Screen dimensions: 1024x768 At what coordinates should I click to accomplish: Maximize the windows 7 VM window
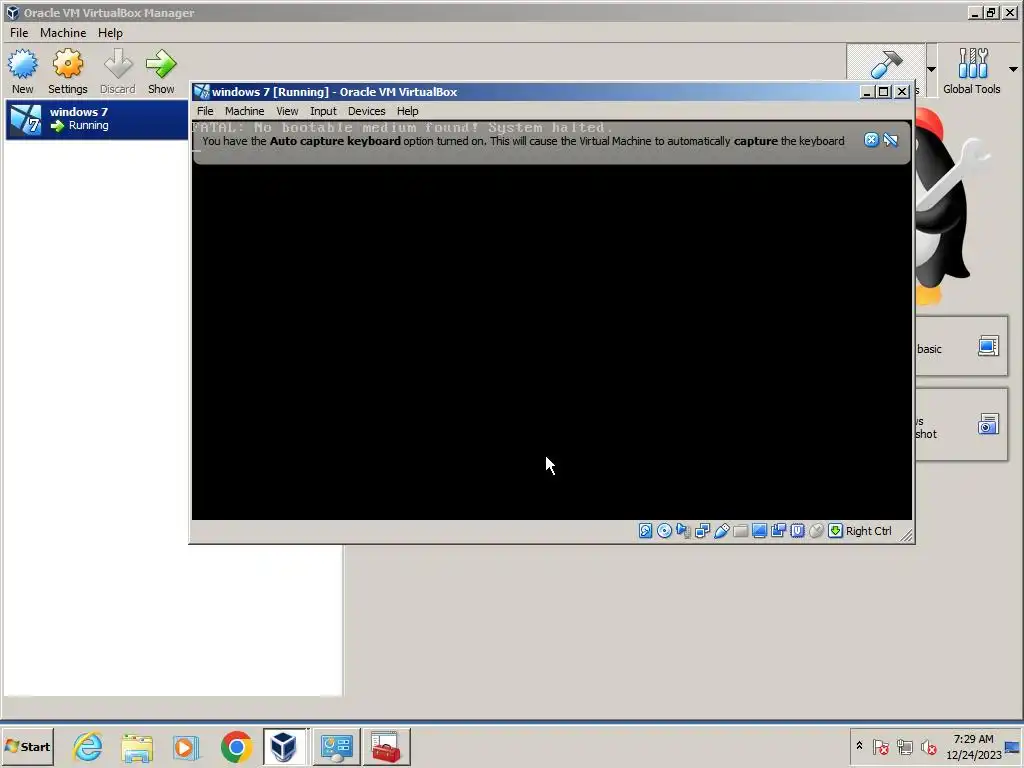click(x=884, y=92)
